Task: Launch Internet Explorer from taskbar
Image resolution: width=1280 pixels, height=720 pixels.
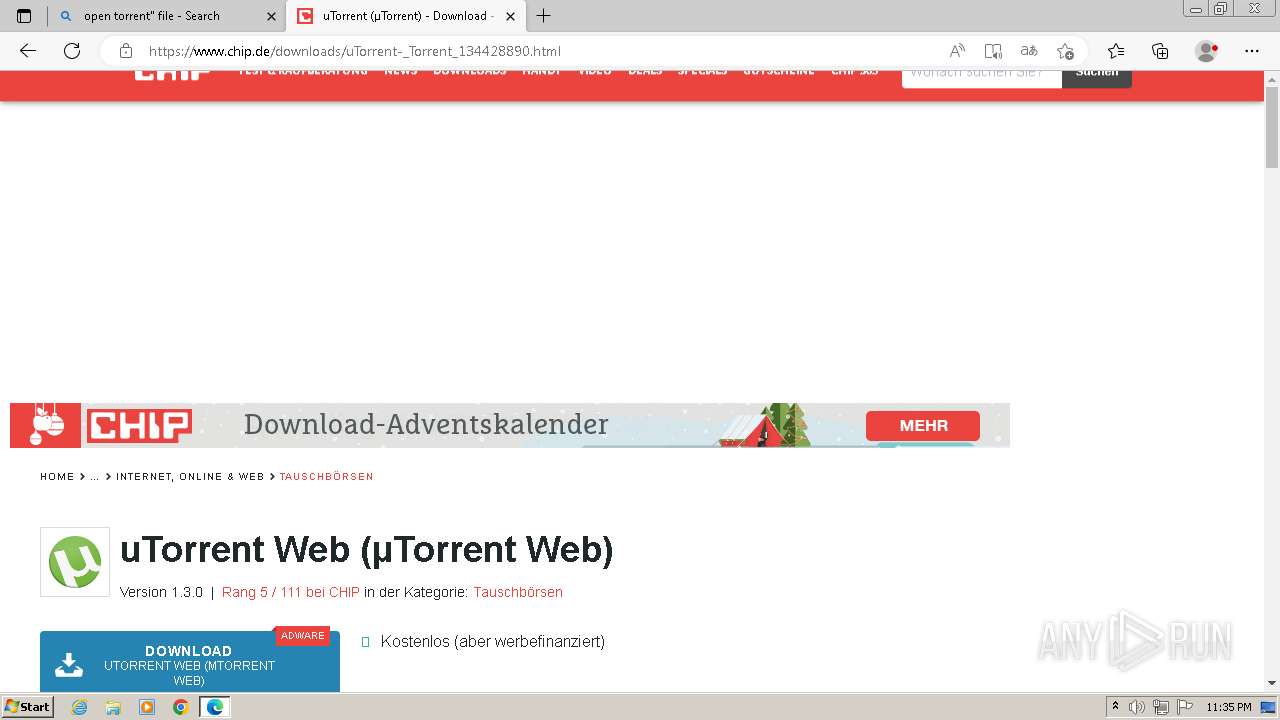Action: coord(80,707)
